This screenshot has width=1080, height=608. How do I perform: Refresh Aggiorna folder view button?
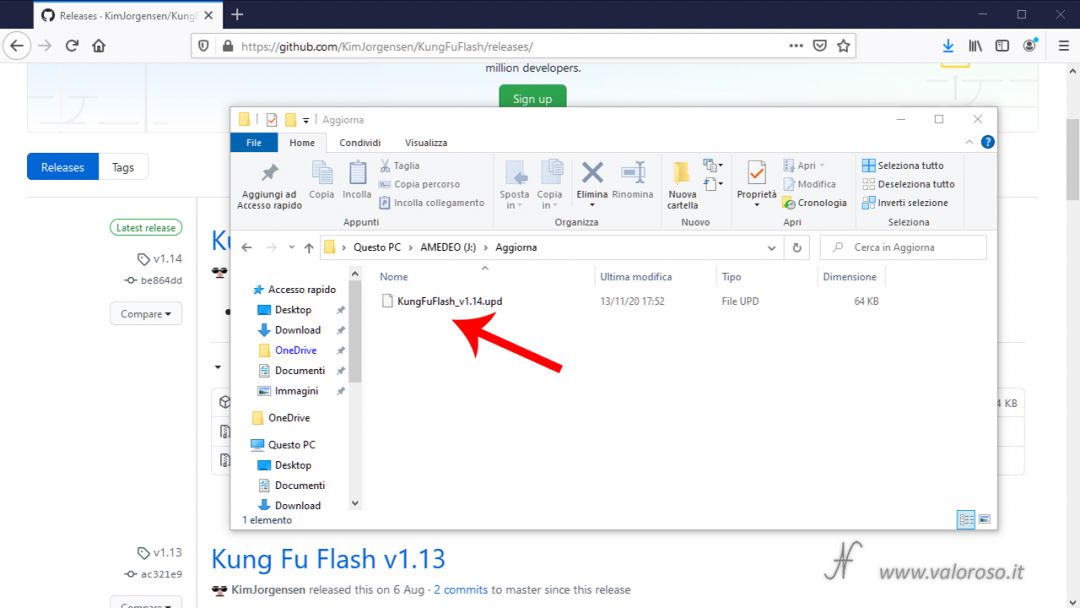click(797, 247)
